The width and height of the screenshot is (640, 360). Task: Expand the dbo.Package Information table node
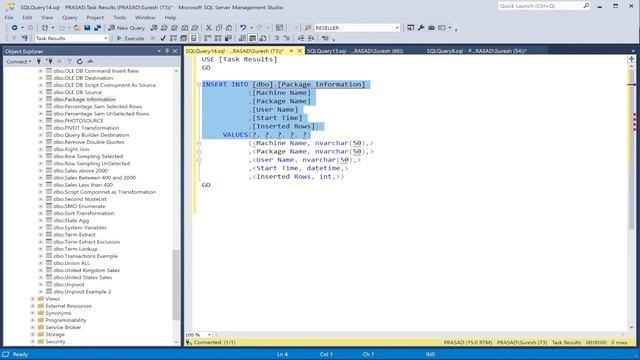pos(40,99)
